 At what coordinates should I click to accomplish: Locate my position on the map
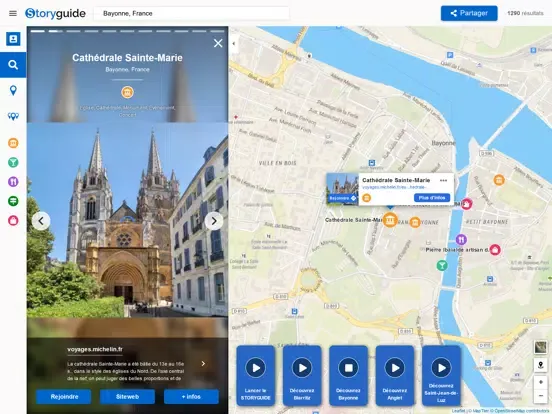pos(540,365)
